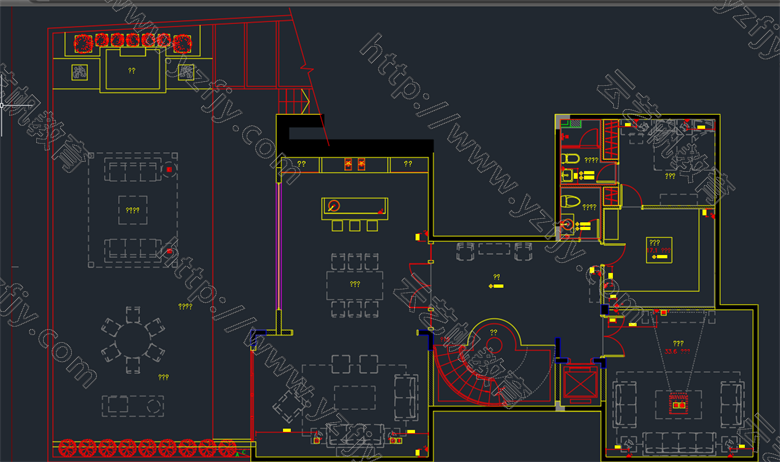Click the yellow level marker in central hall
The image size is (780, 462).
[x=496, y=286]
